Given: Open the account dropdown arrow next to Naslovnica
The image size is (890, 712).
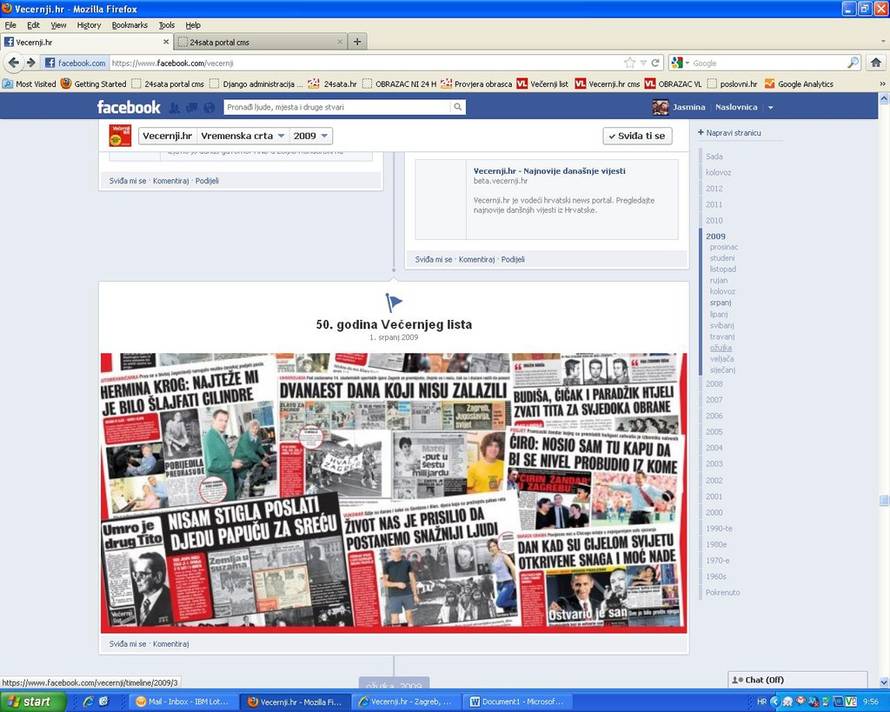Looking at the screenshot, I should click(768, 107).
